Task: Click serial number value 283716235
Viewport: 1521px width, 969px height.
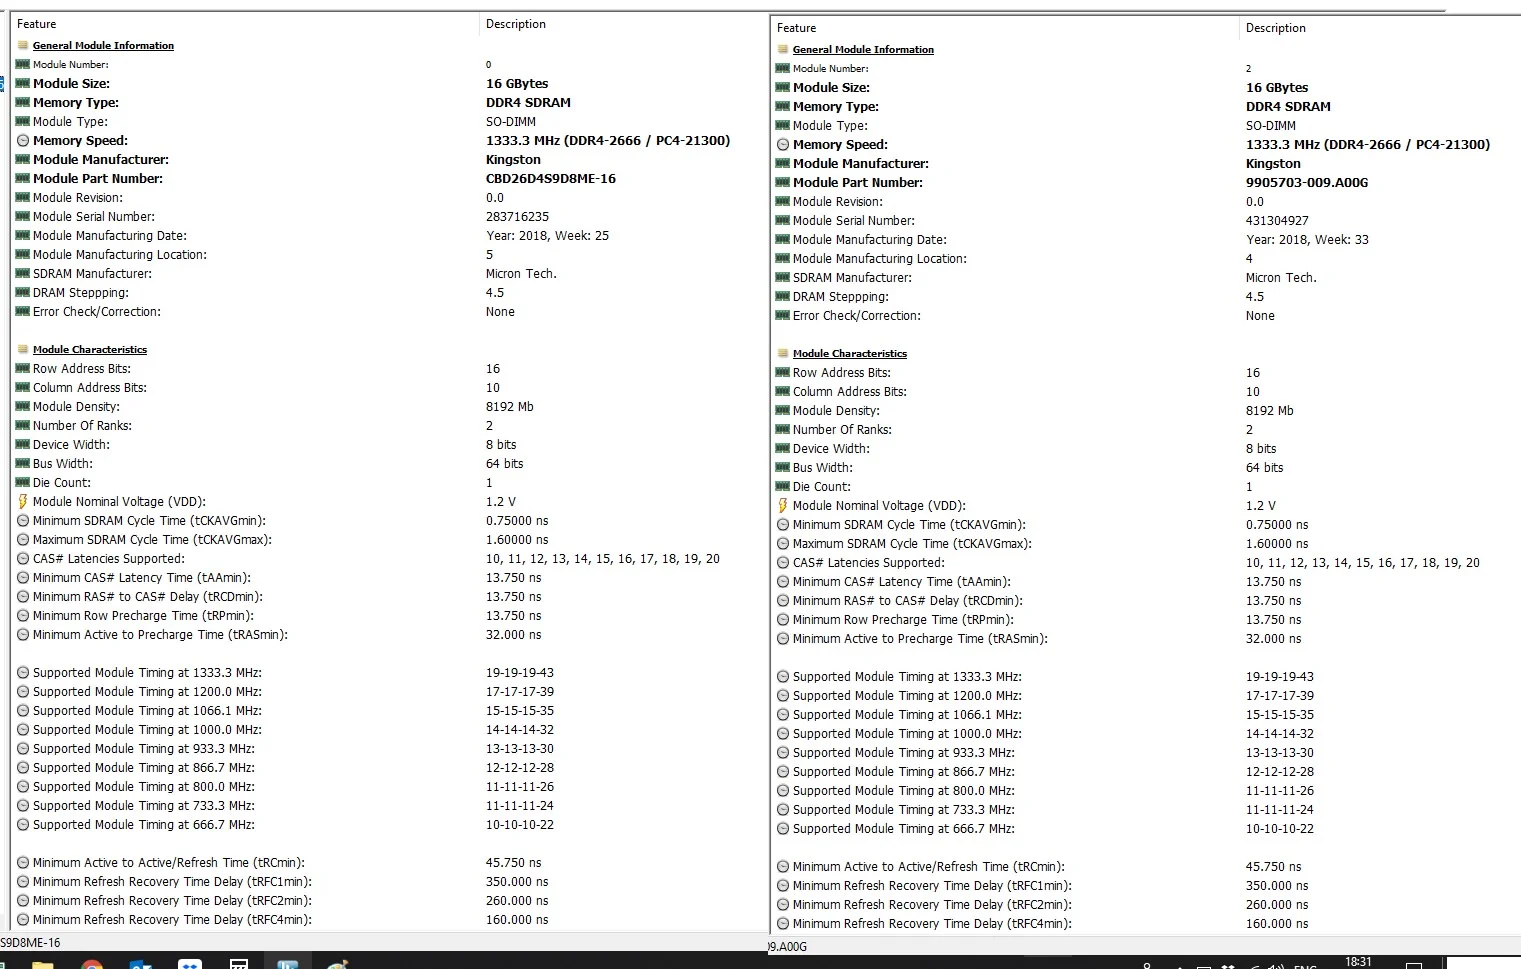Action: pos(517,216)
